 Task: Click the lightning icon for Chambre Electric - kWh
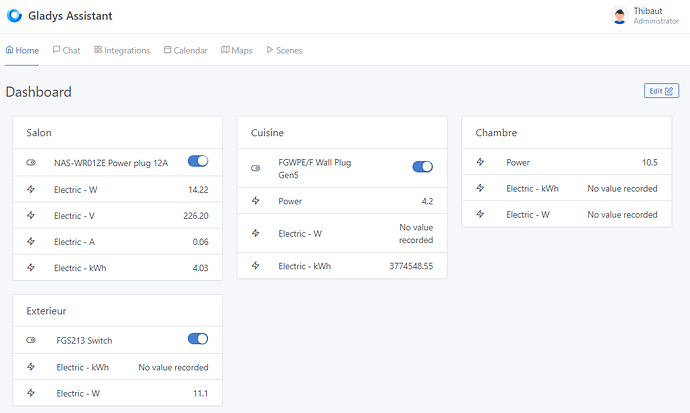pos(480,188)
